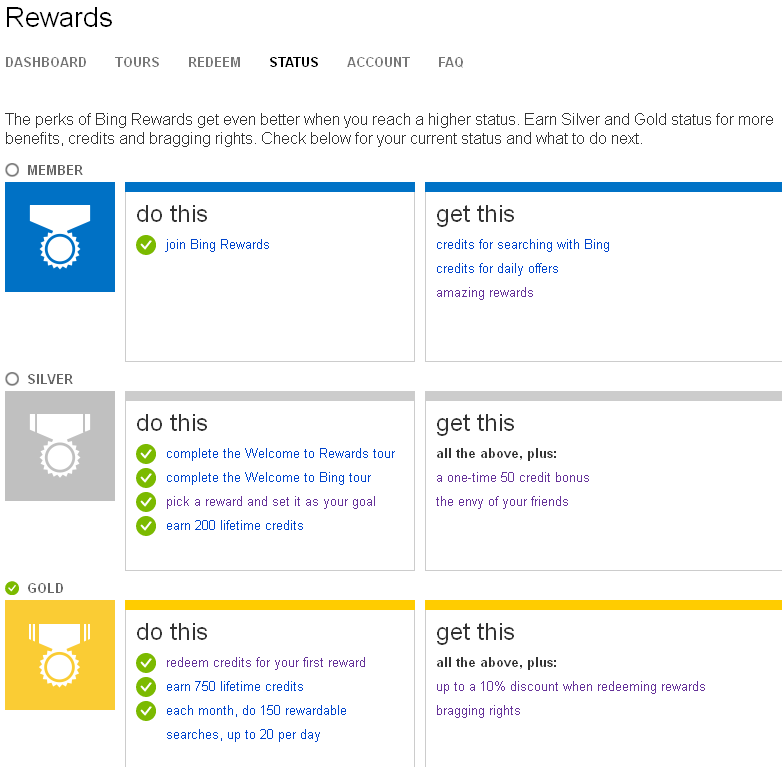784x767 pixels.
Task: Select the STATUS tab
Action: click(x=294, y=62)
